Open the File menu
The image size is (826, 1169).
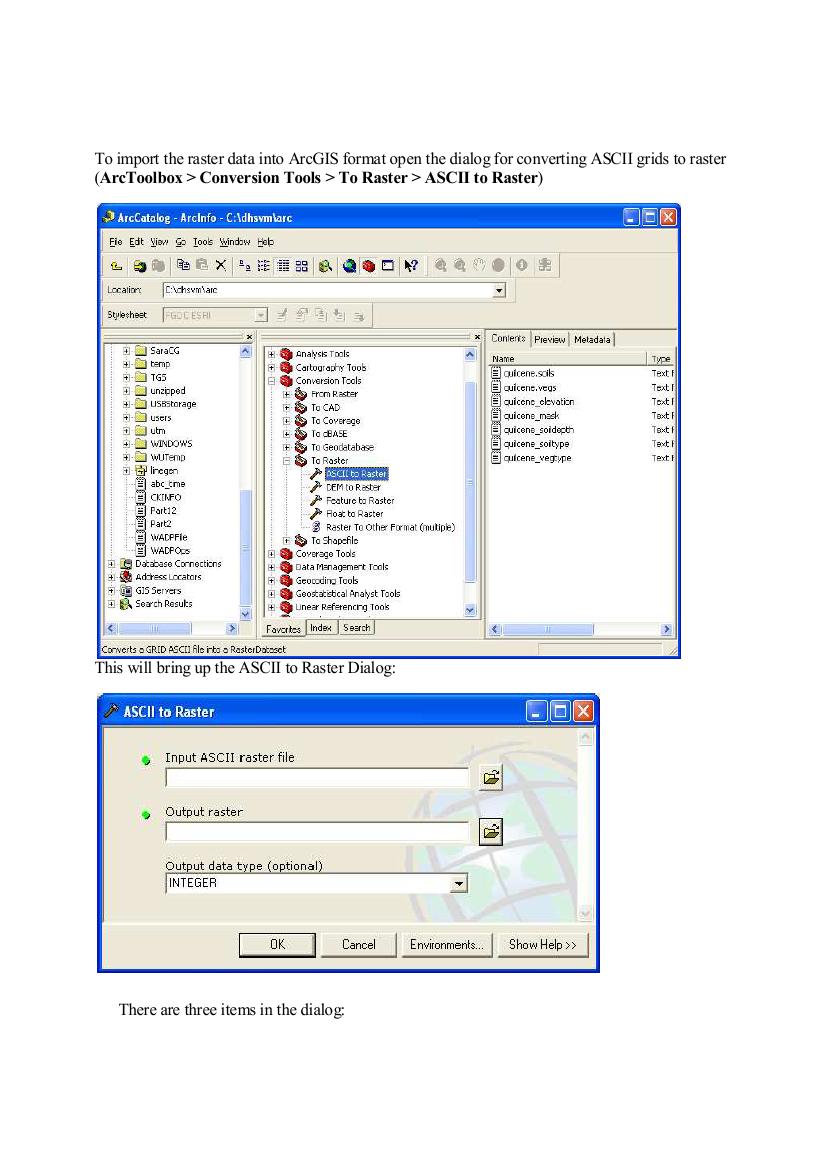click(116, 242)
